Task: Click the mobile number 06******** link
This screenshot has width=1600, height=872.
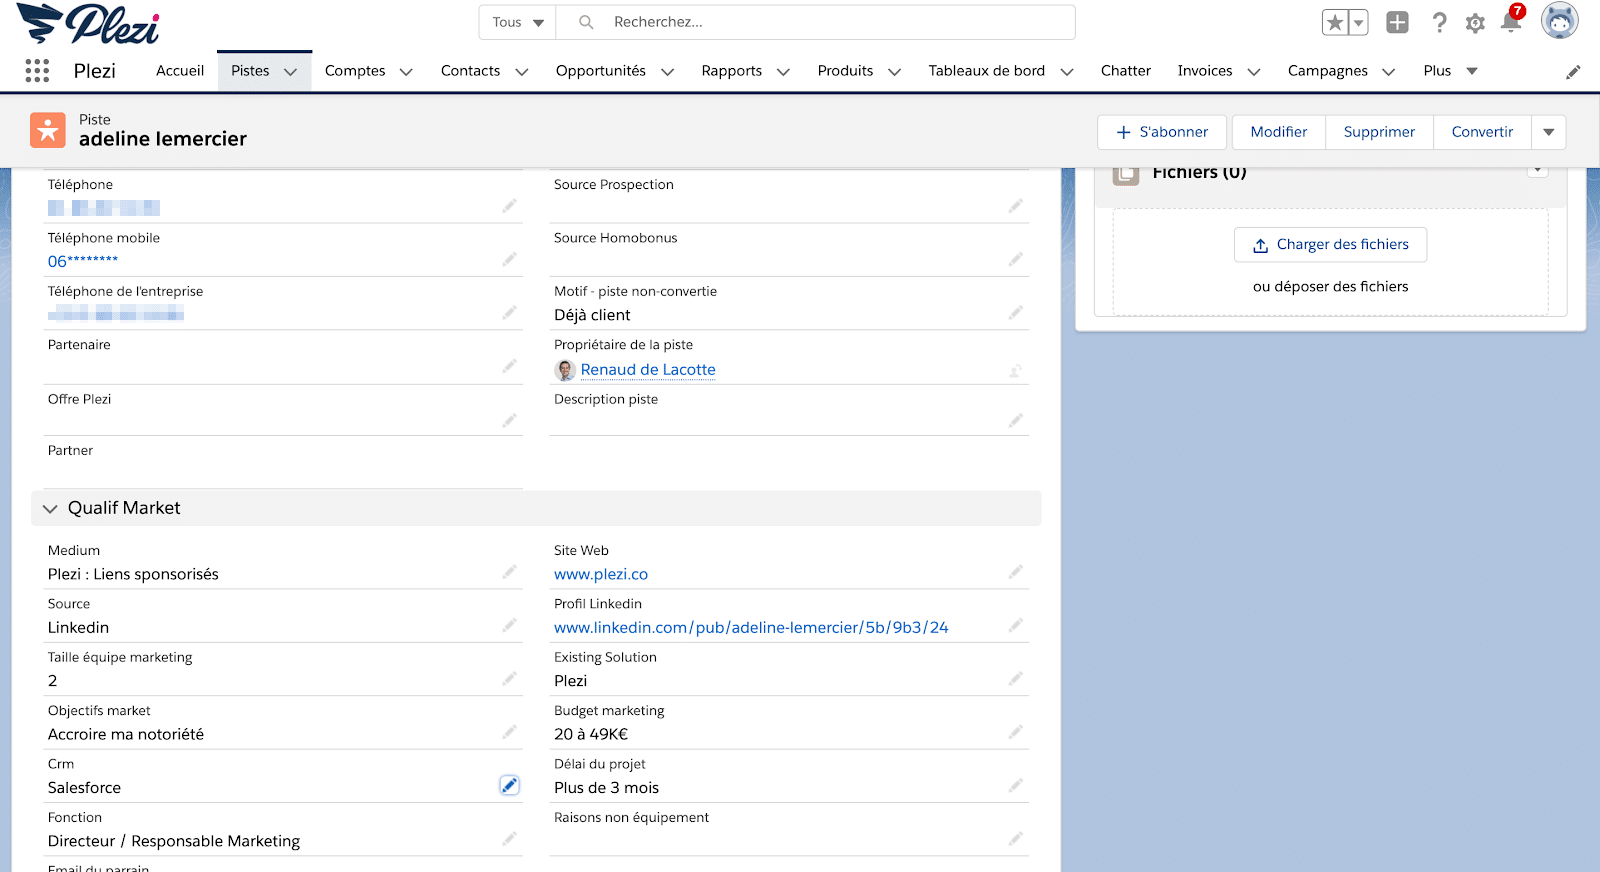Action: (x=83, y=261)
